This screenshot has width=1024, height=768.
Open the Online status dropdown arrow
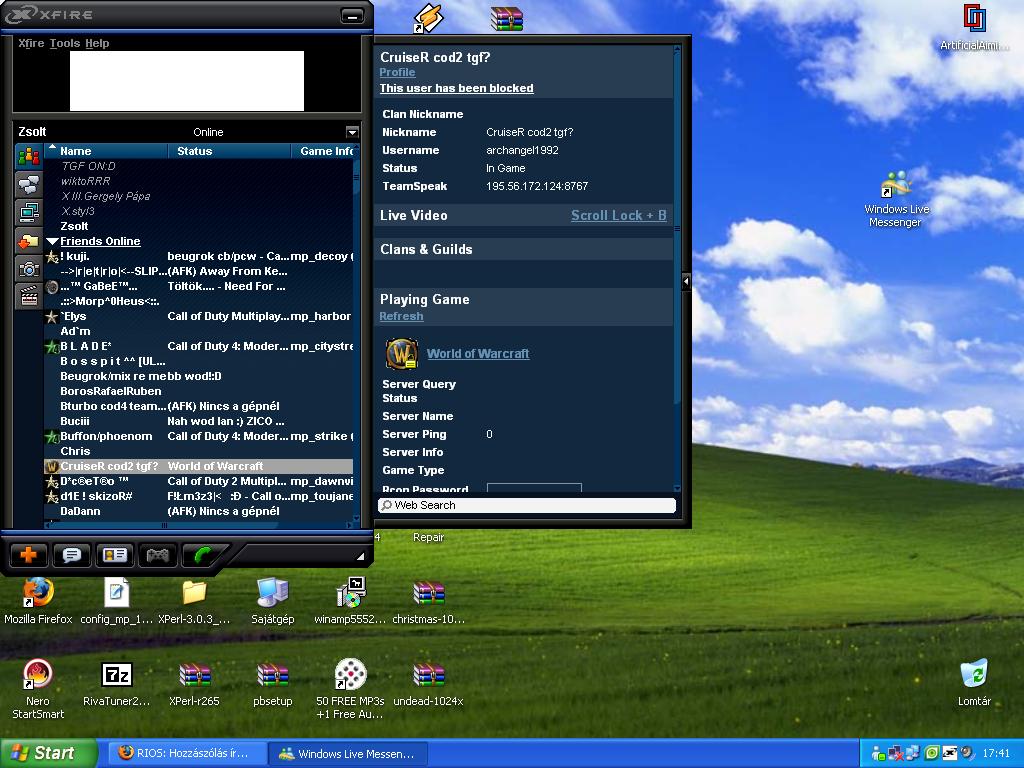click(x=352, y=132)
